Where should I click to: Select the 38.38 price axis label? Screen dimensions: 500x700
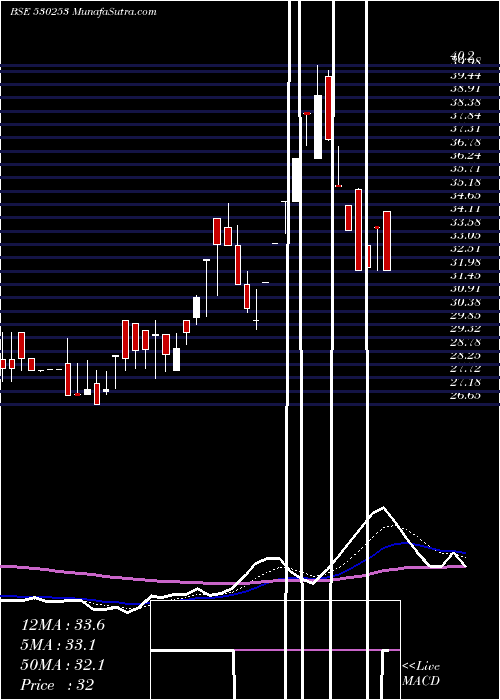pyautogui.click(x=465, y=102)
